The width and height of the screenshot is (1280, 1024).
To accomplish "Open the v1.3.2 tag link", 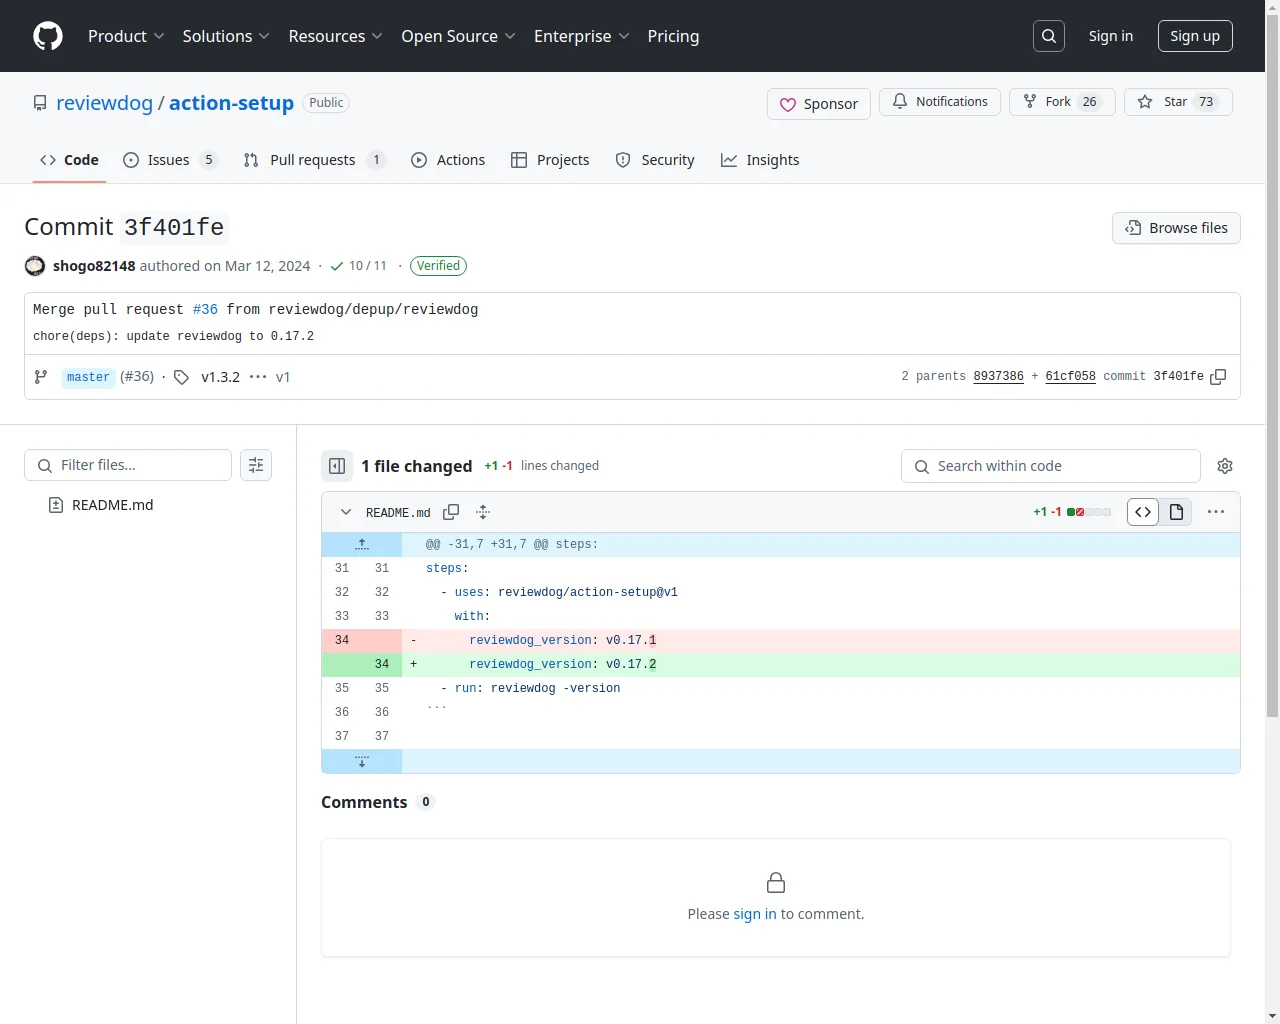I will point(220,377).
